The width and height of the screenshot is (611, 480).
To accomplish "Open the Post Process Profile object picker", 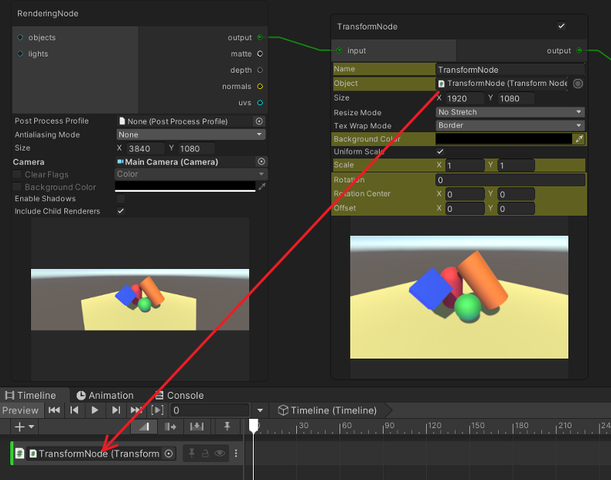I will coord(260,121).
